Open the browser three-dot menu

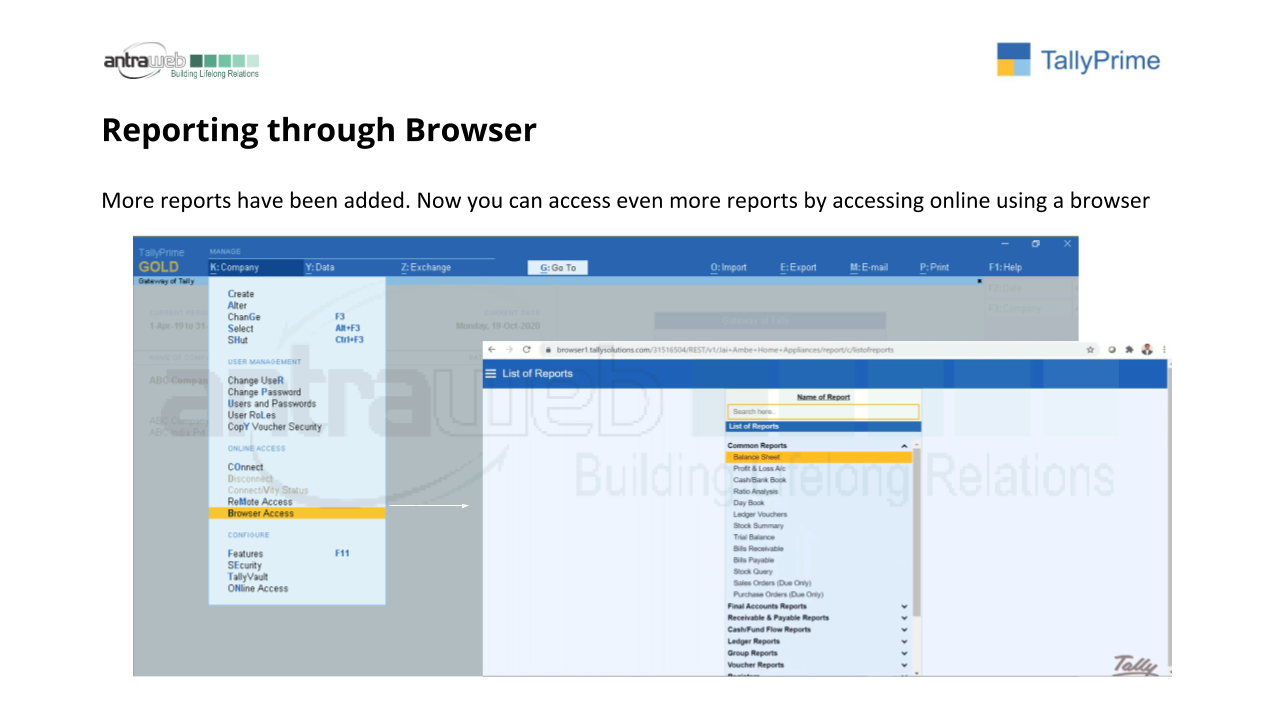[x=1164, y=350]
